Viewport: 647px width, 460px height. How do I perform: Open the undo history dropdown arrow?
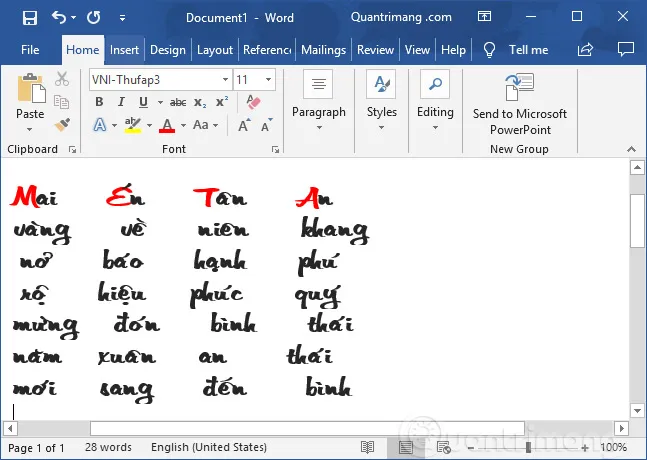(73, 18)
